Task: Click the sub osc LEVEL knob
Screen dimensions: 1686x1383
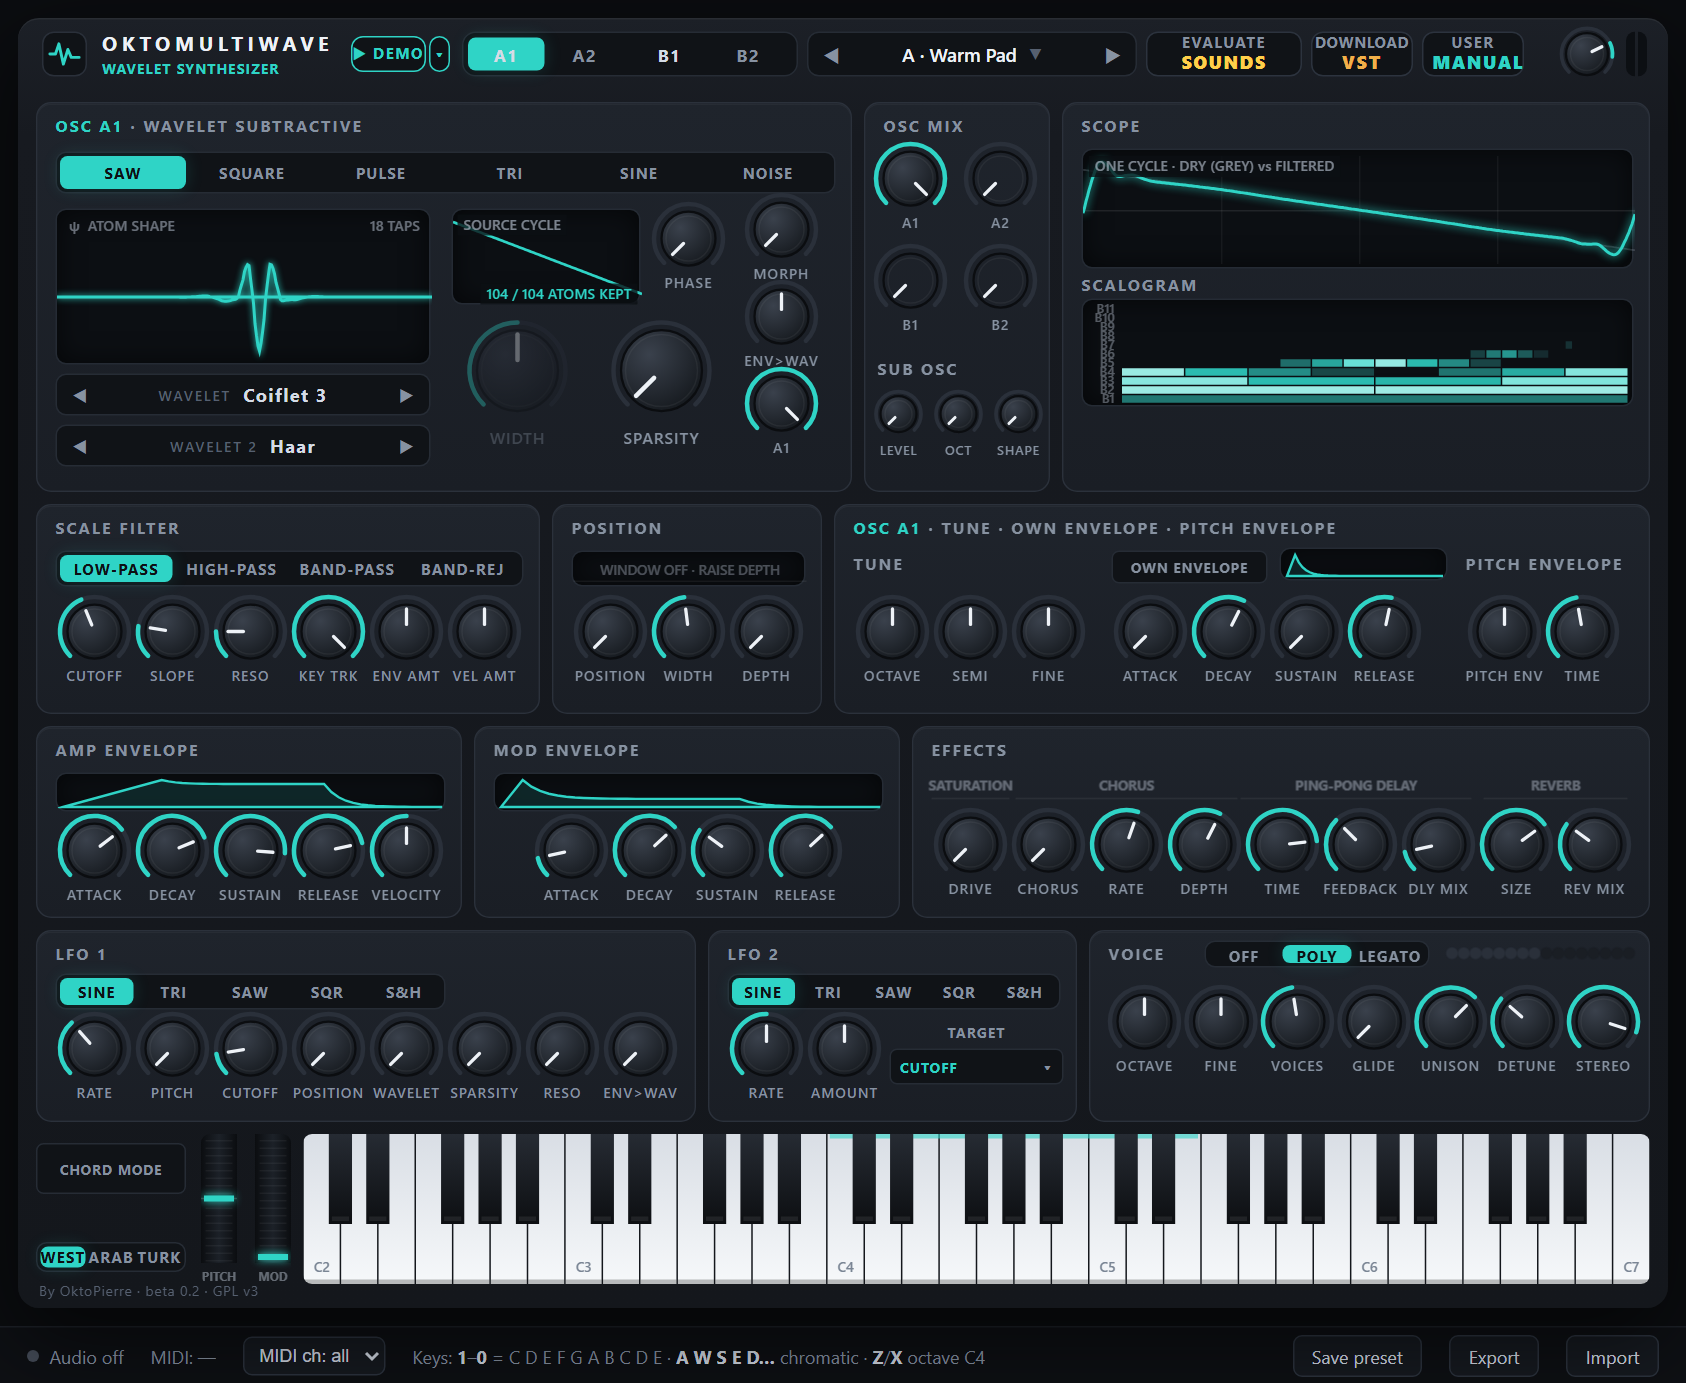Action: [x=898, y=415]
